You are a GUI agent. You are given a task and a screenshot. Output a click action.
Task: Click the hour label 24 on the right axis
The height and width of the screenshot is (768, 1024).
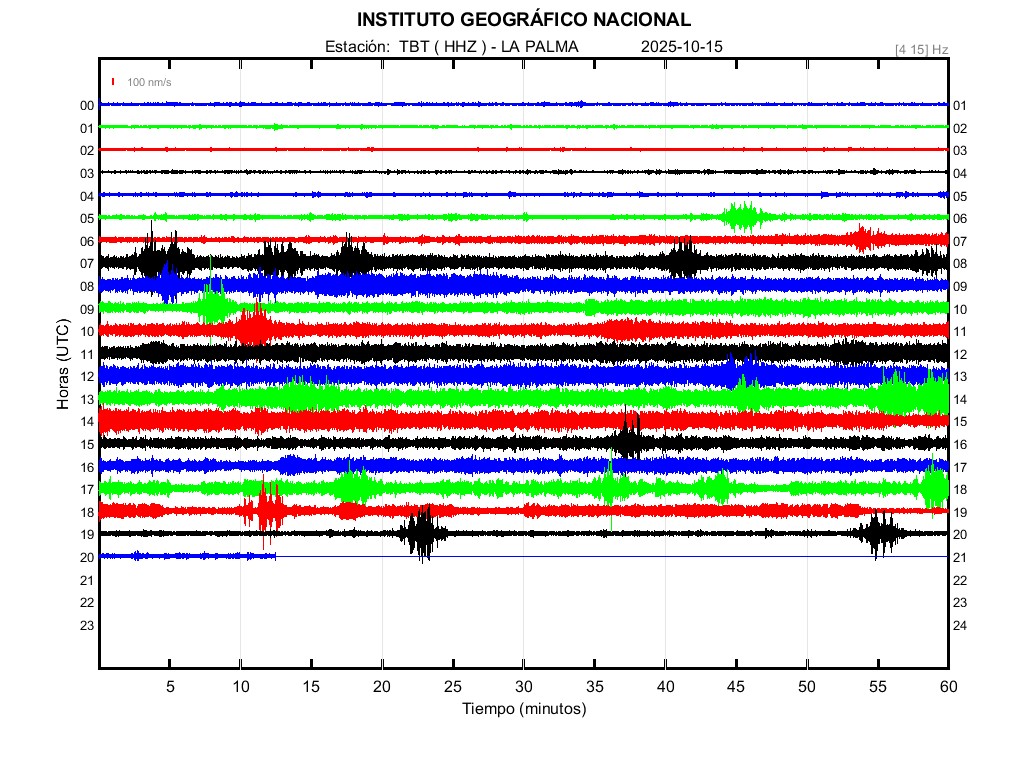click(x=960, y=626)
